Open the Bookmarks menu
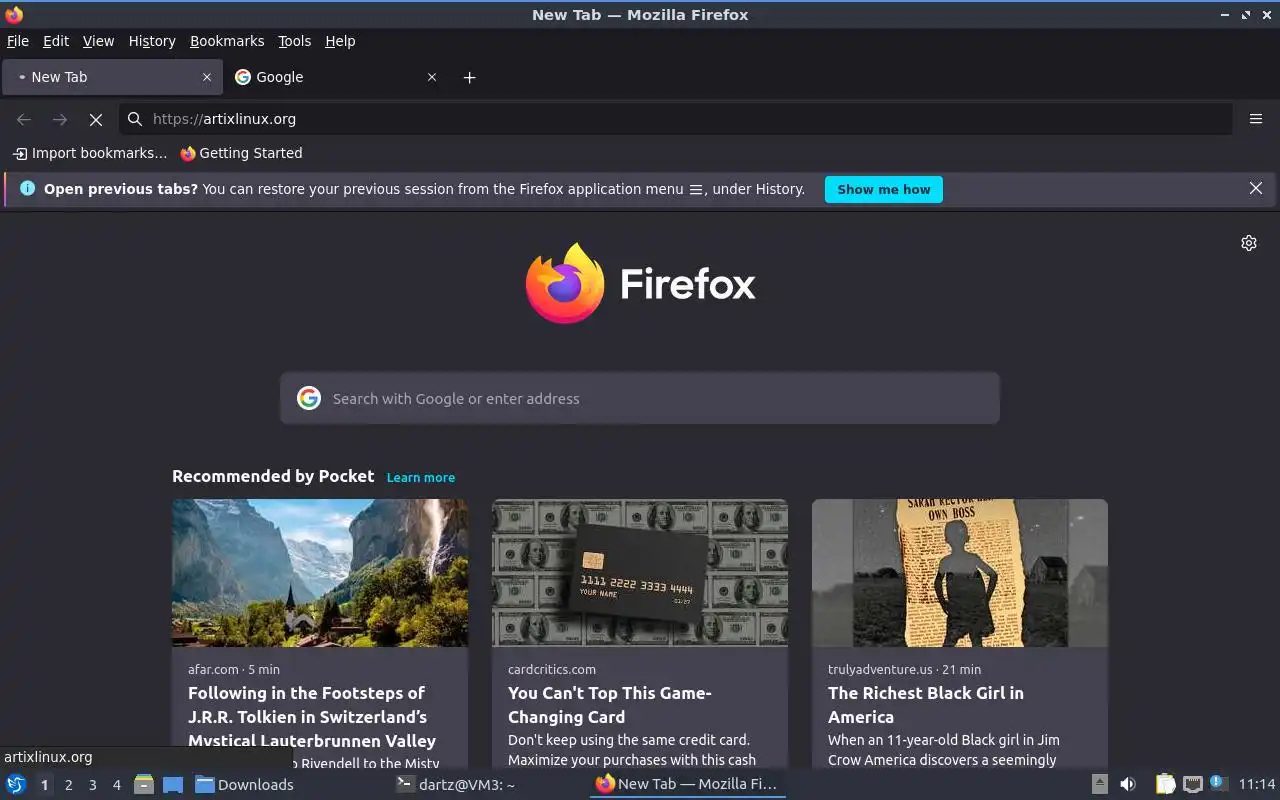This screenshot has height=800, width=1280. tap(227, 41)
